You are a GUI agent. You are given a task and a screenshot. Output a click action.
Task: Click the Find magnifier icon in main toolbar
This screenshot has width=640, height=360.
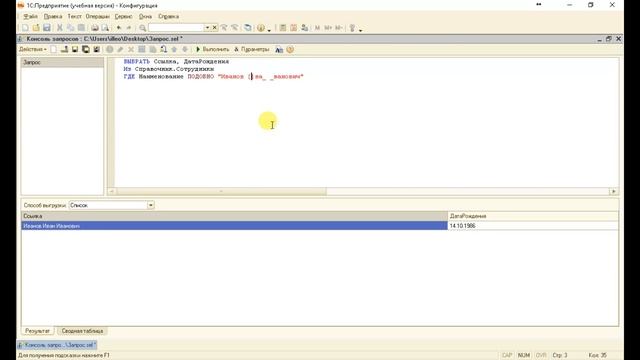pyautogui.click(x=142, y=28)
